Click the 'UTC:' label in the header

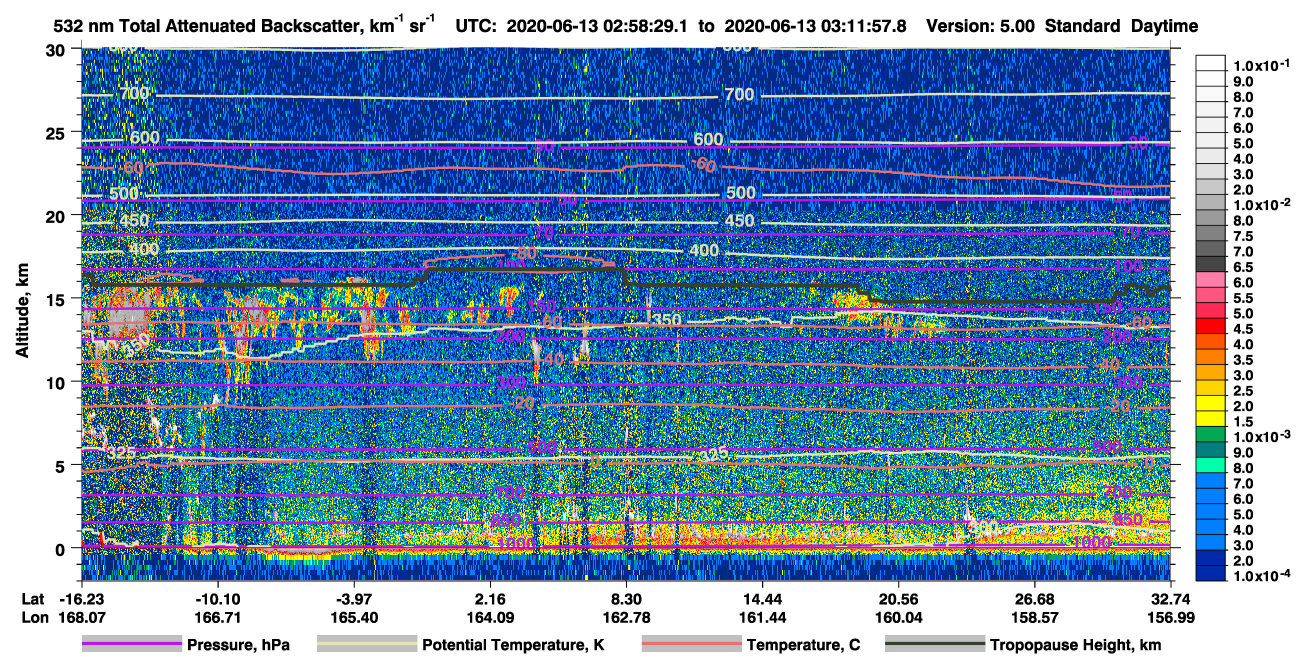[x=476, y=25]
